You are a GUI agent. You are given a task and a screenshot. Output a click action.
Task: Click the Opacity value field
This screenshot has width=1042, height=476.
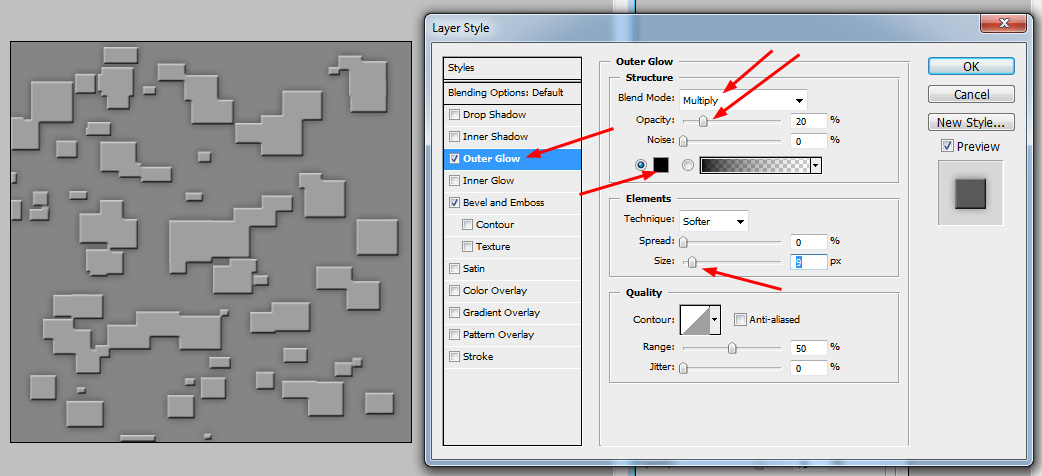(809, 120)
